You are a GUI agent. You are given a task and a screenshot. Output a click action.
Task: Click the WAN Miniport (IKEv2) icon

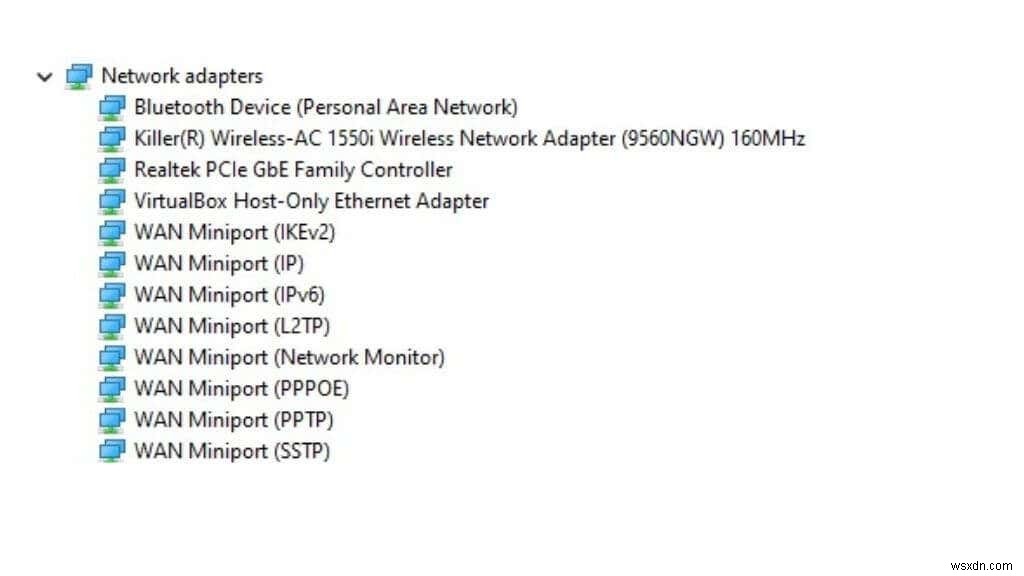point(112,233)
